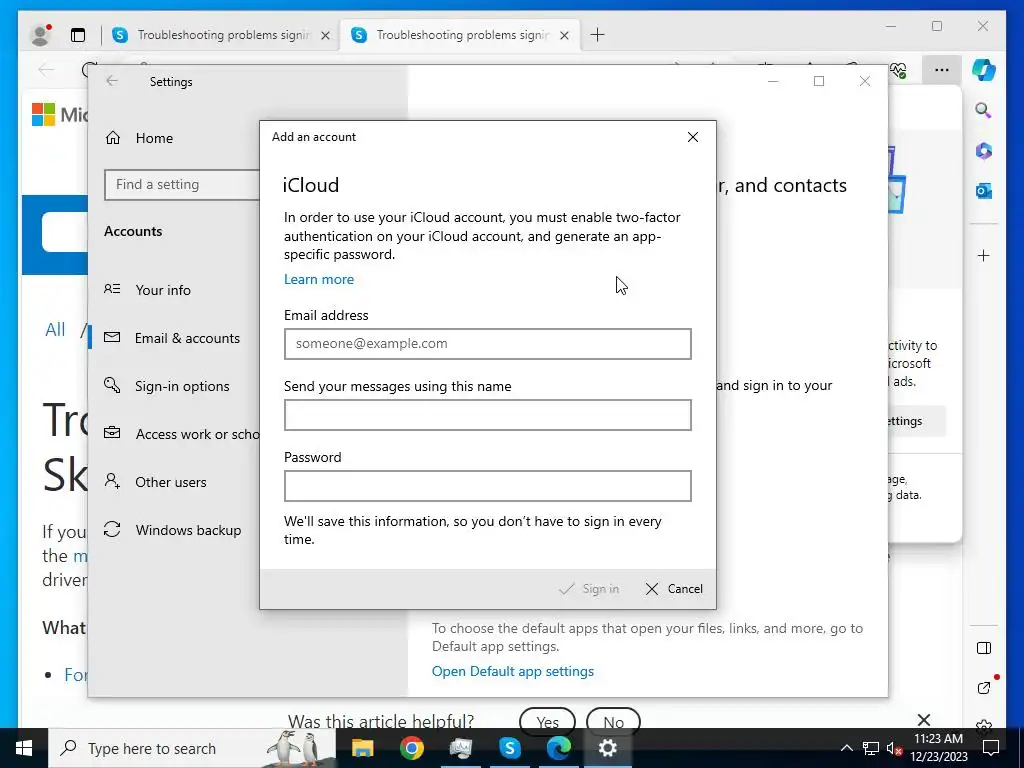
Task: Switch to first Troubleshooting problems Edge tab
Action: (212, 35)
